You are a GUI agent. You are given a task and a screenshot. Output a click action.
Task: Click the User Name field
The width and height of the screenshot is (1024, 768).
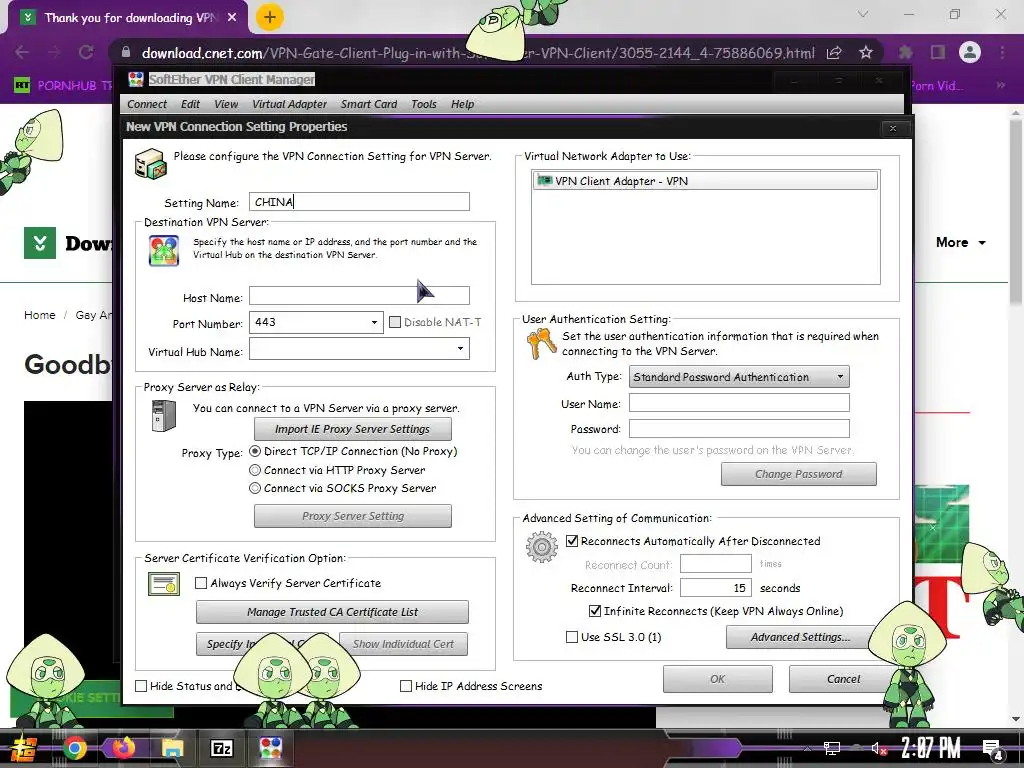click(x=739, y=403)
